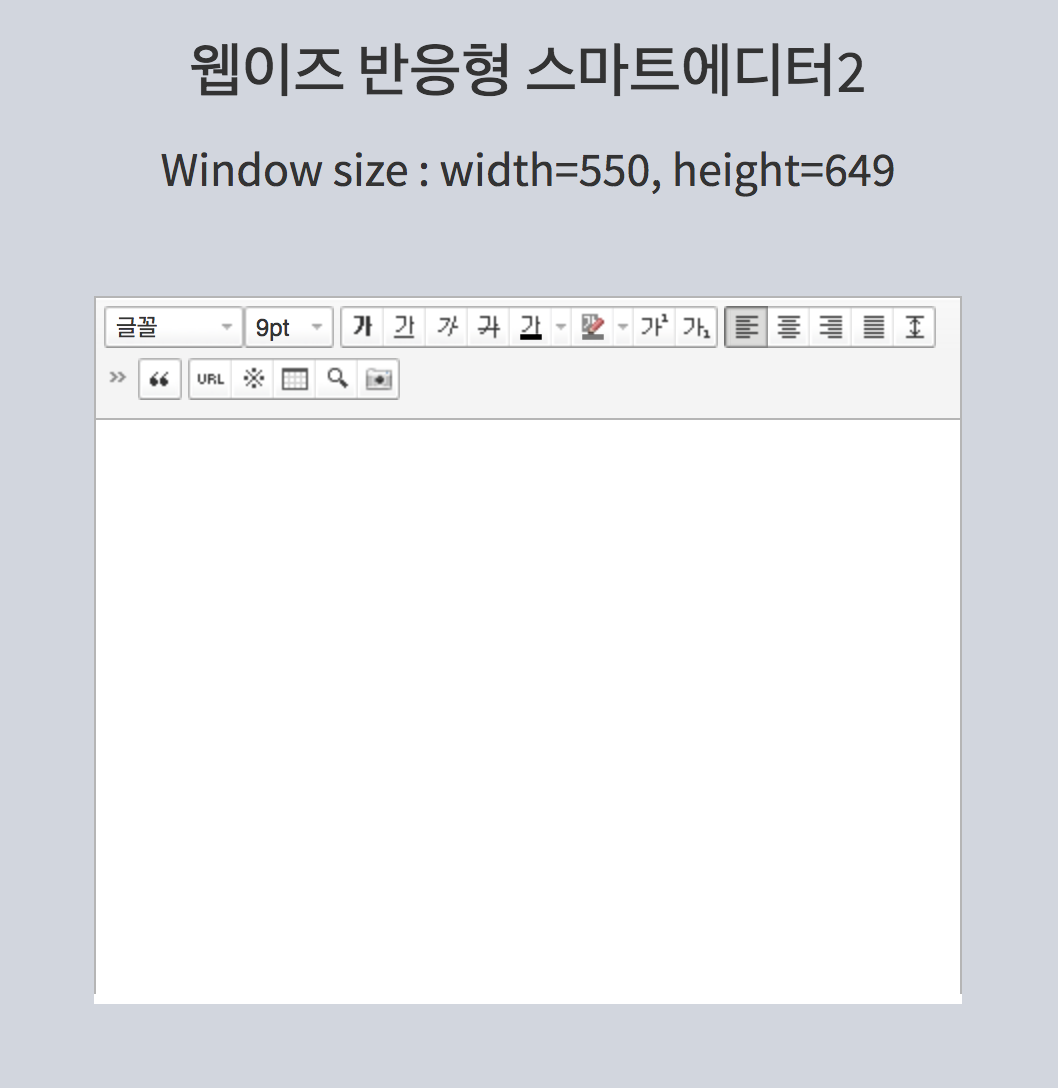Align text to the right
Image resolution: width=1058 pixels, height=1088 pixels.
pyautogui.click(x=831, y=327)
